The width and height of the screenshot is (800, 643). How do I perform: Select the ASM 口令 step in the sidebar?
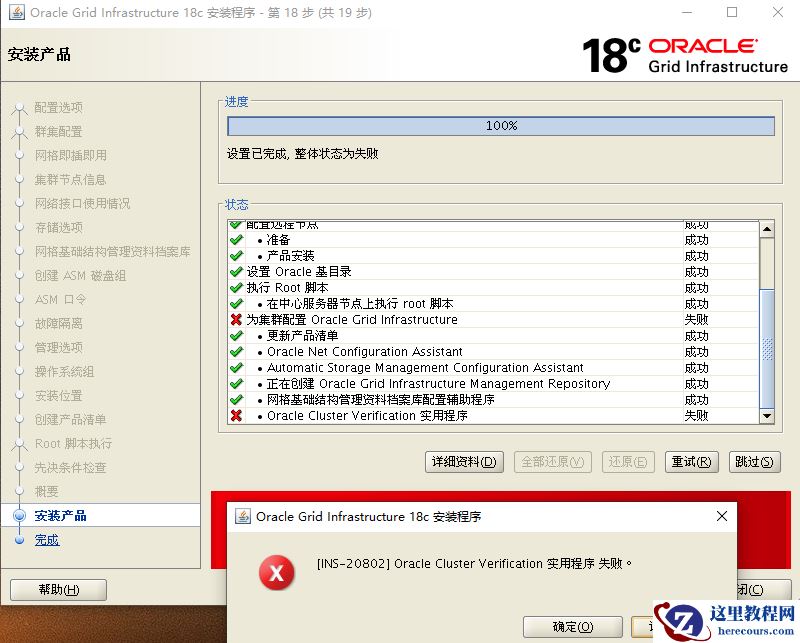(x=60, y=300)
